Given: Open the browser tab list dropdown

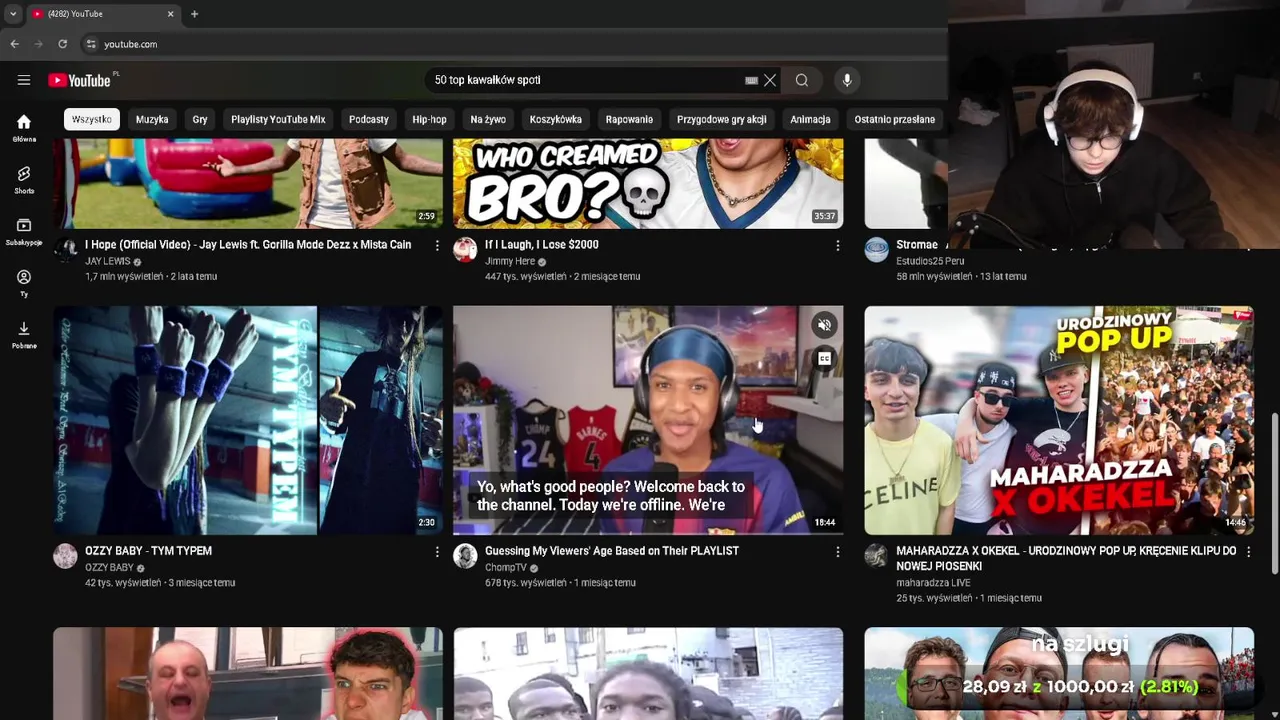Looking at the screenshot, I should [13, 14].
